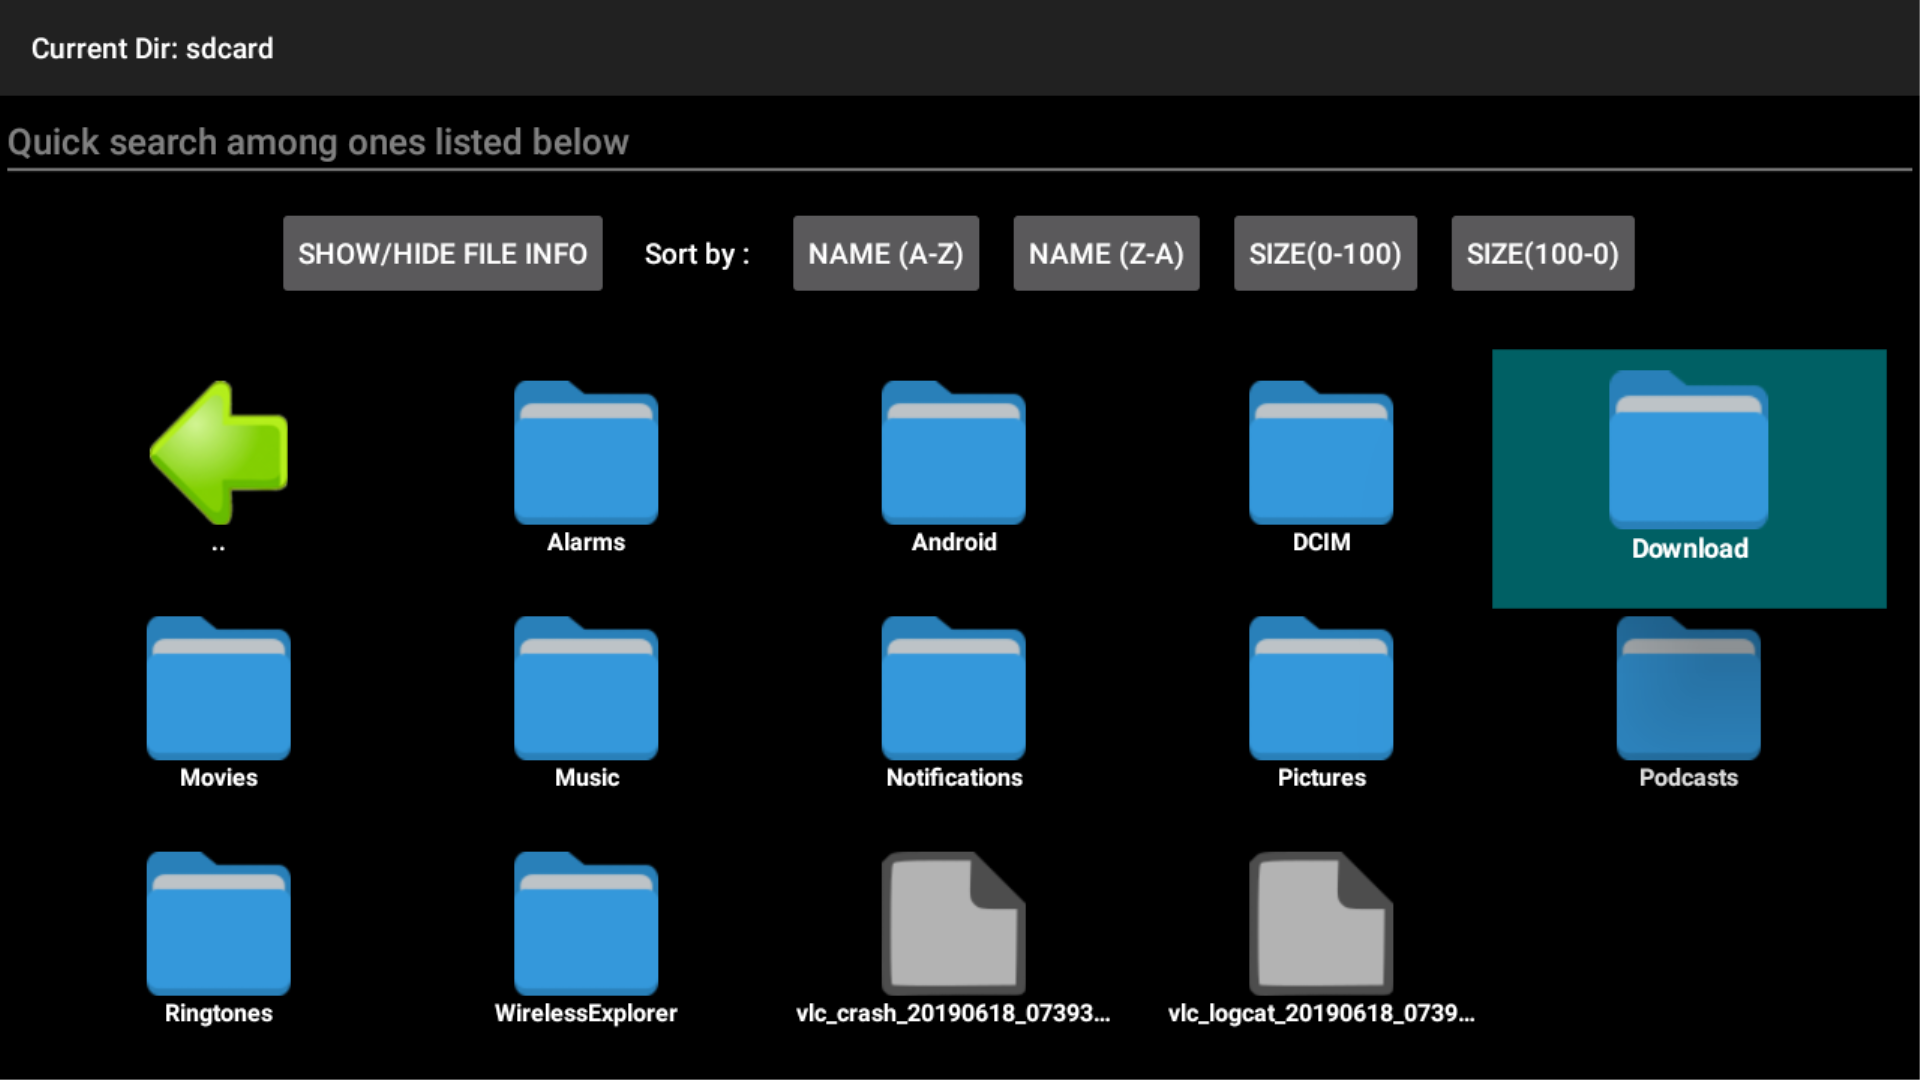Navigate up using the green back arrow
This screenshot has width=1920, height=1080.
click(217, 455)
